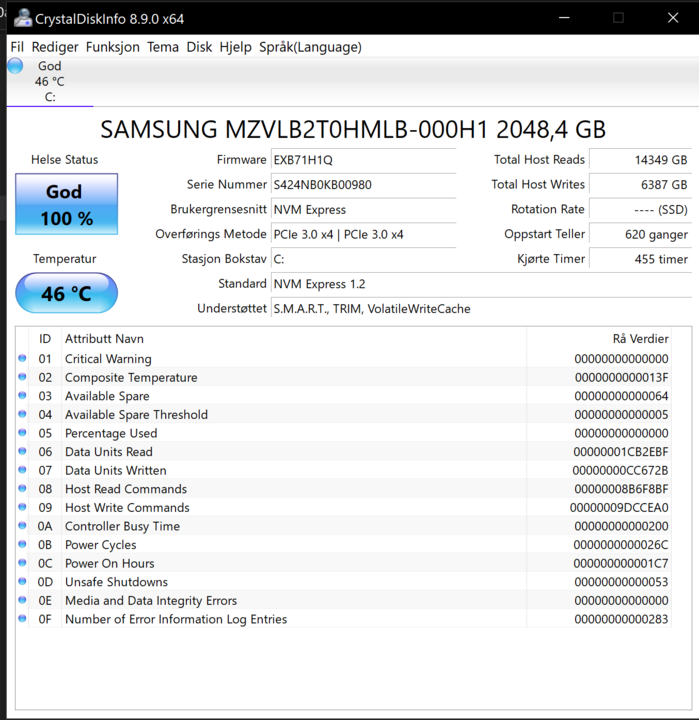
Task: Open the Funksjon menu
Action: tap(113, 47)
